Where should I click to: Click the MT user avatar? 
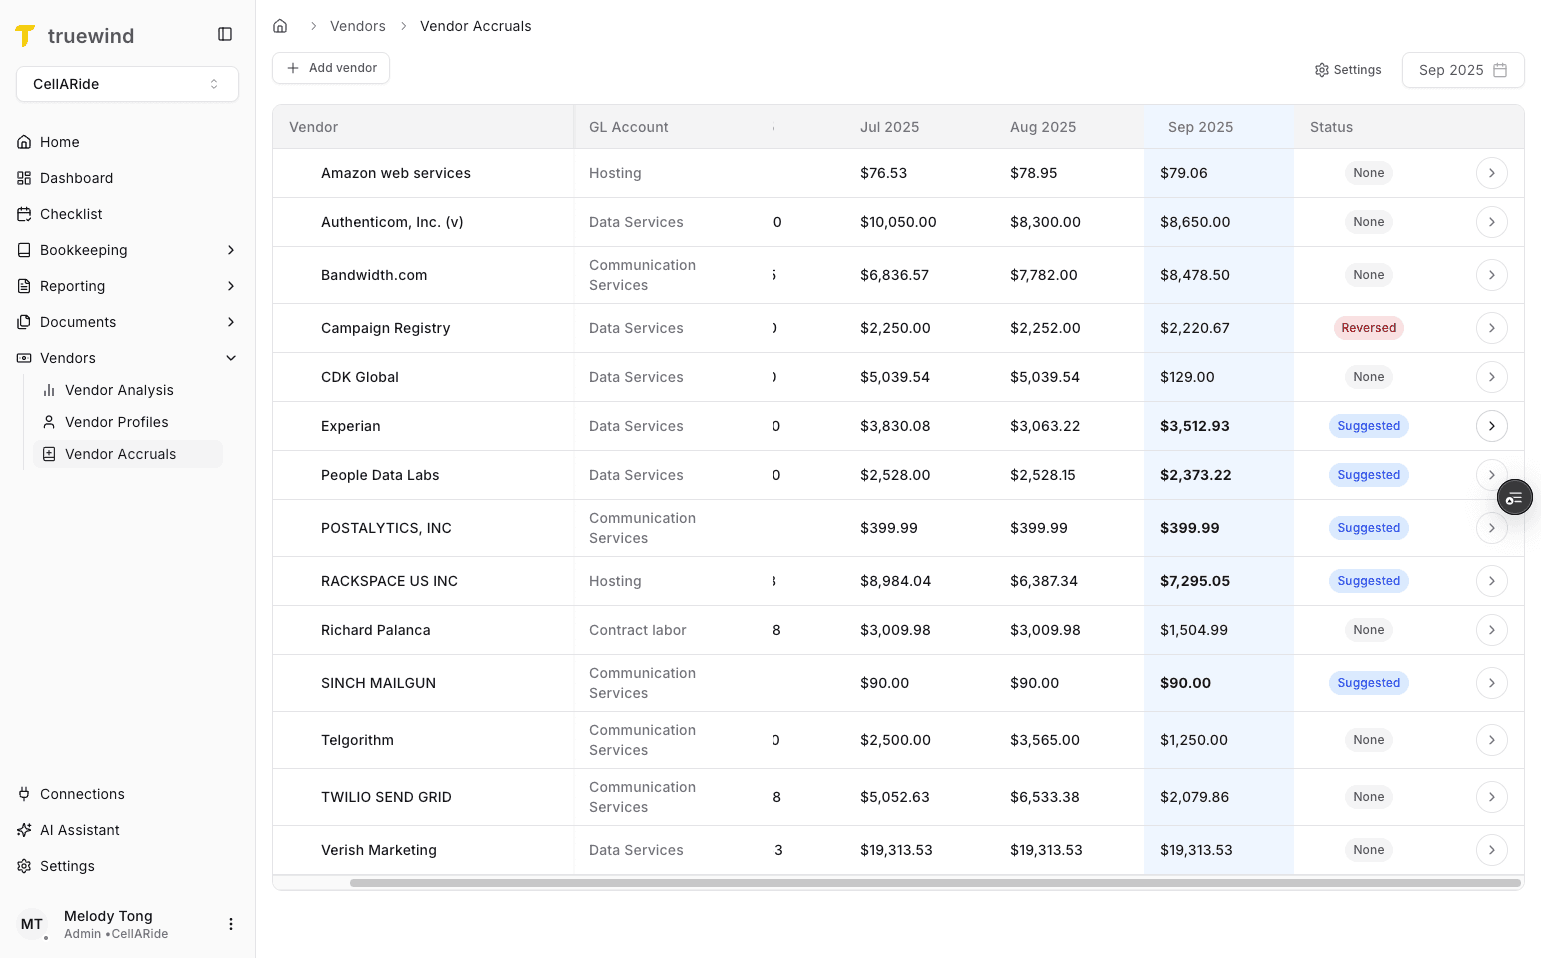coord(32,924)
